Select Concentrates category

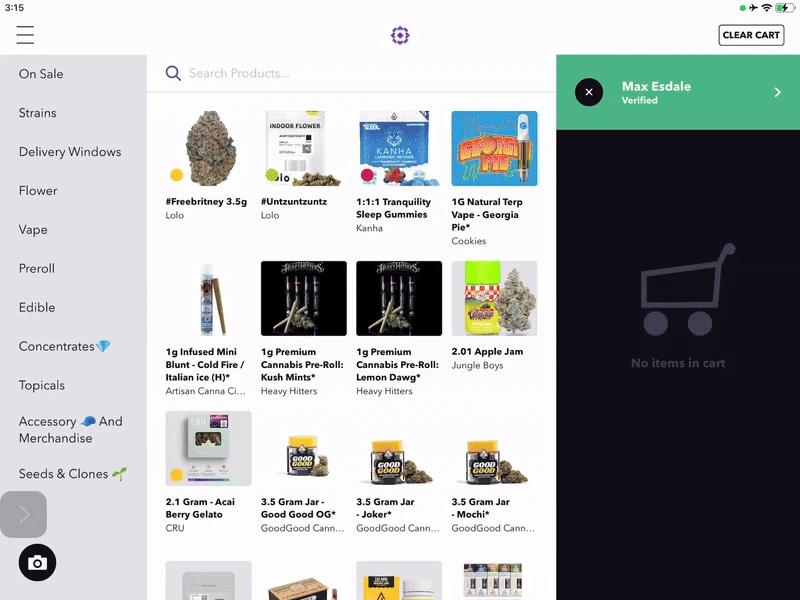coord(64,346)
